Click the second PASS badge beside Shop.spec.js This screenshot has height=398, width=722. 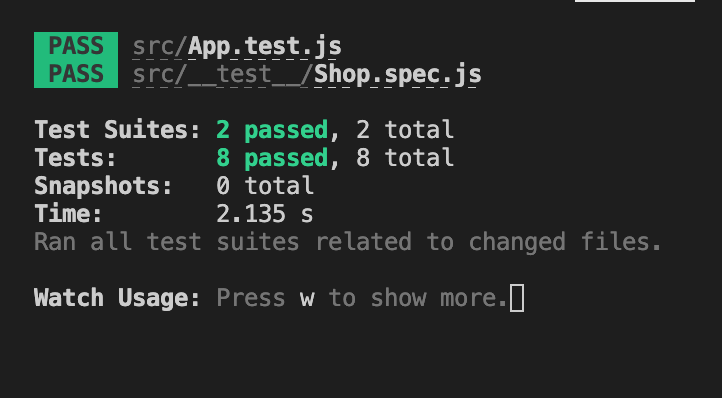point(76,74)
